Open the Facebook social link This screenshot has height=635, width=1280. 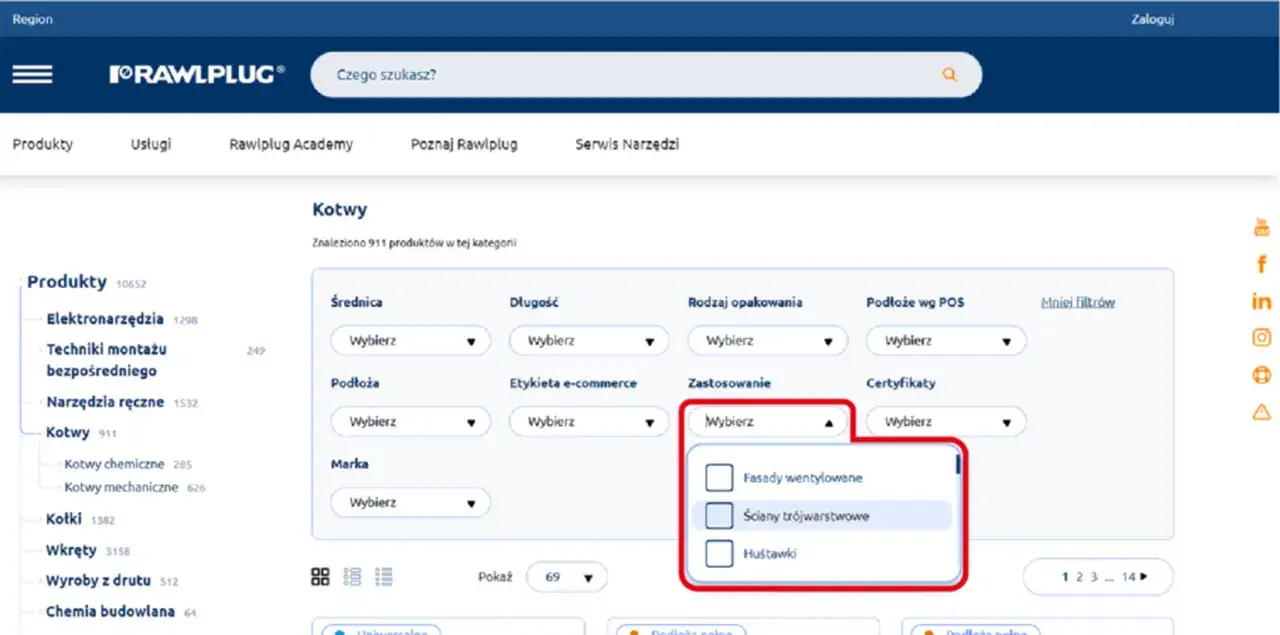point(1261,265)
